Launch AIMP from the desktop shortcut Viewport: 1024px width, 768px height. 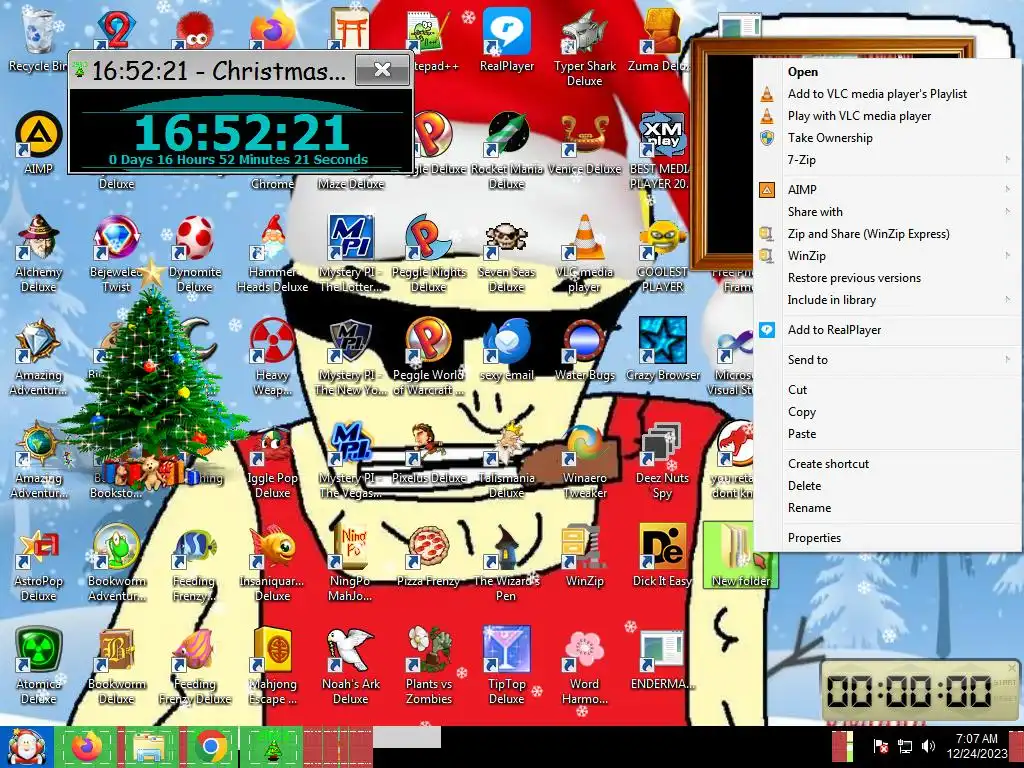[x=38, y=144]
